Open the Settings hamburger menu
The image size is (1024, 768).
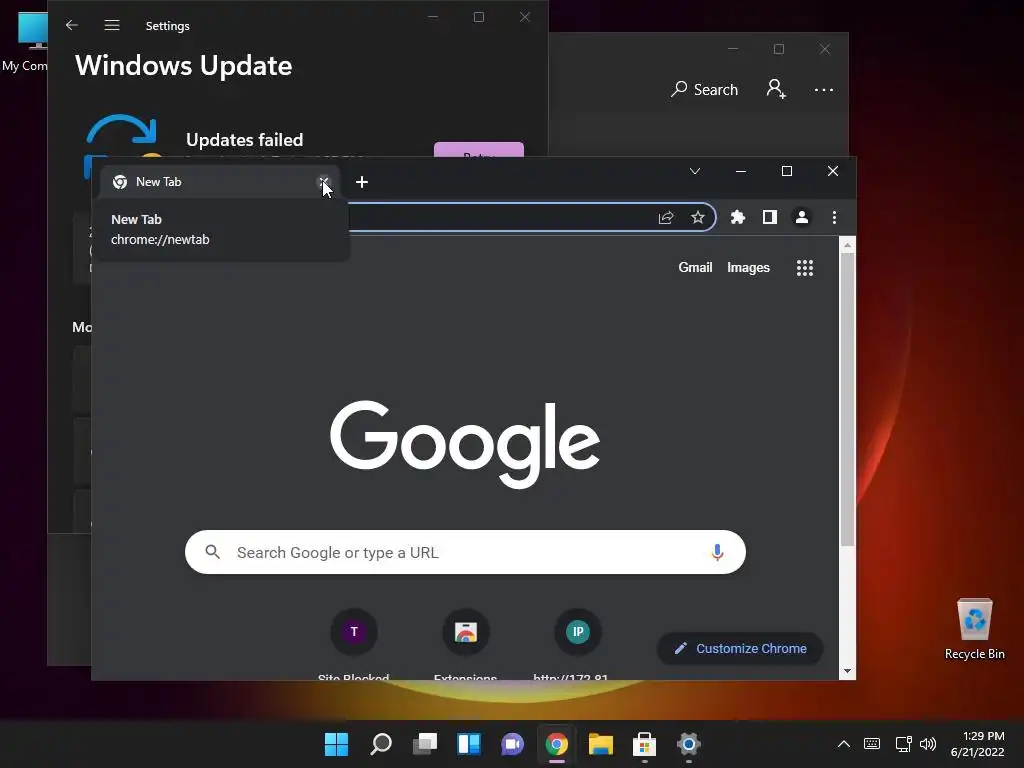(x=112, y=25)
